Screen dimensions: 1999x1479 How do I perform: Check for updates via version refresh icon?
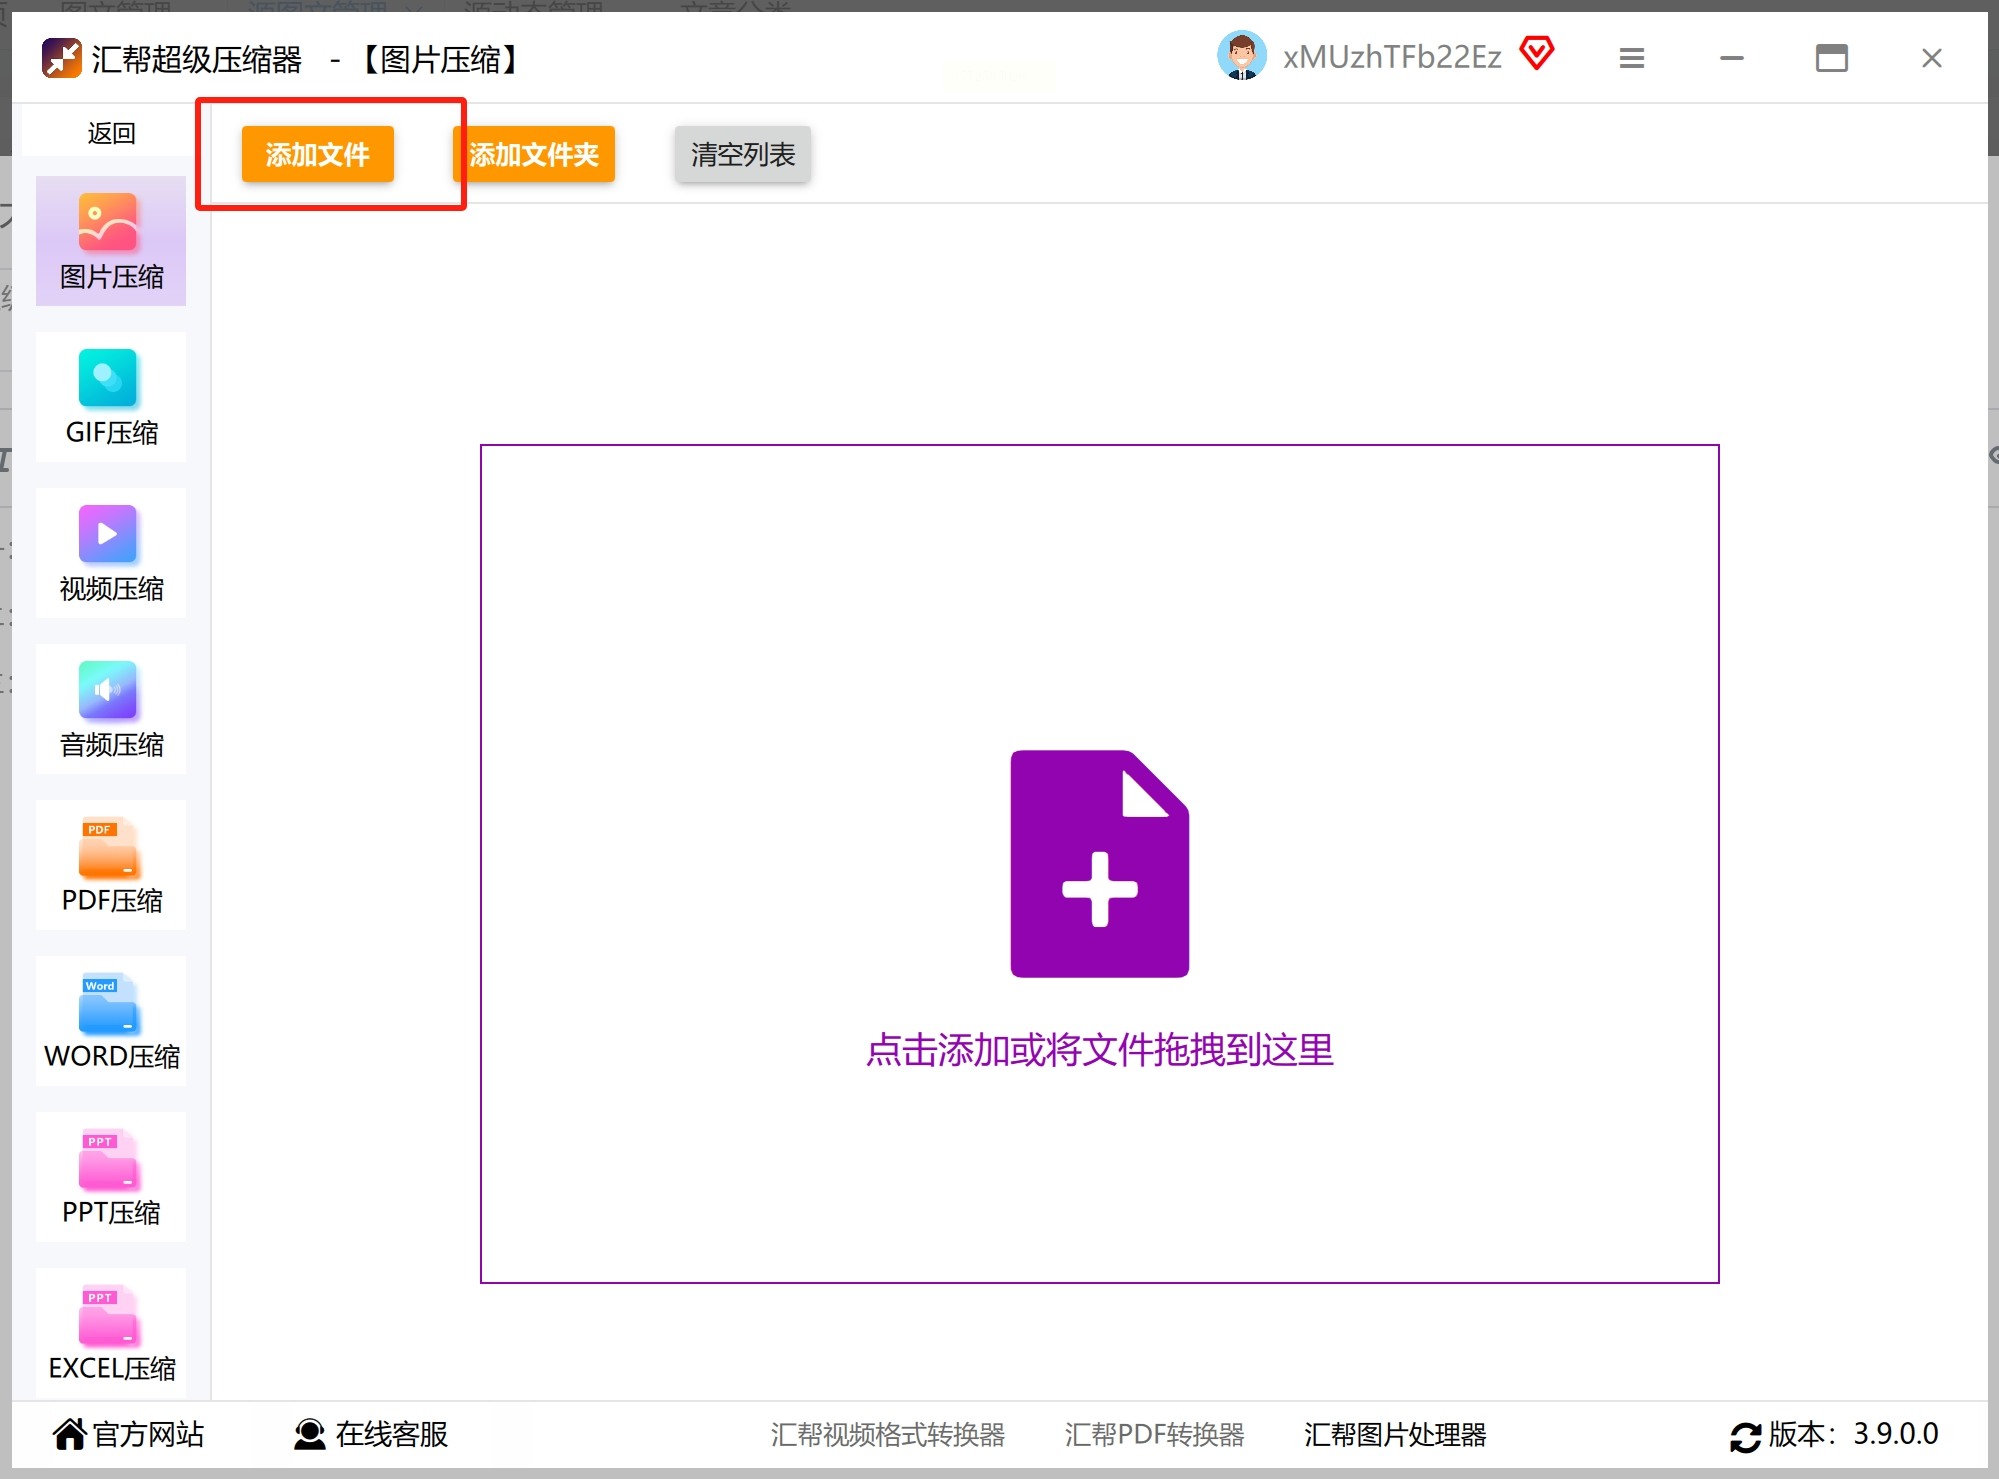pos(1745,1436)
